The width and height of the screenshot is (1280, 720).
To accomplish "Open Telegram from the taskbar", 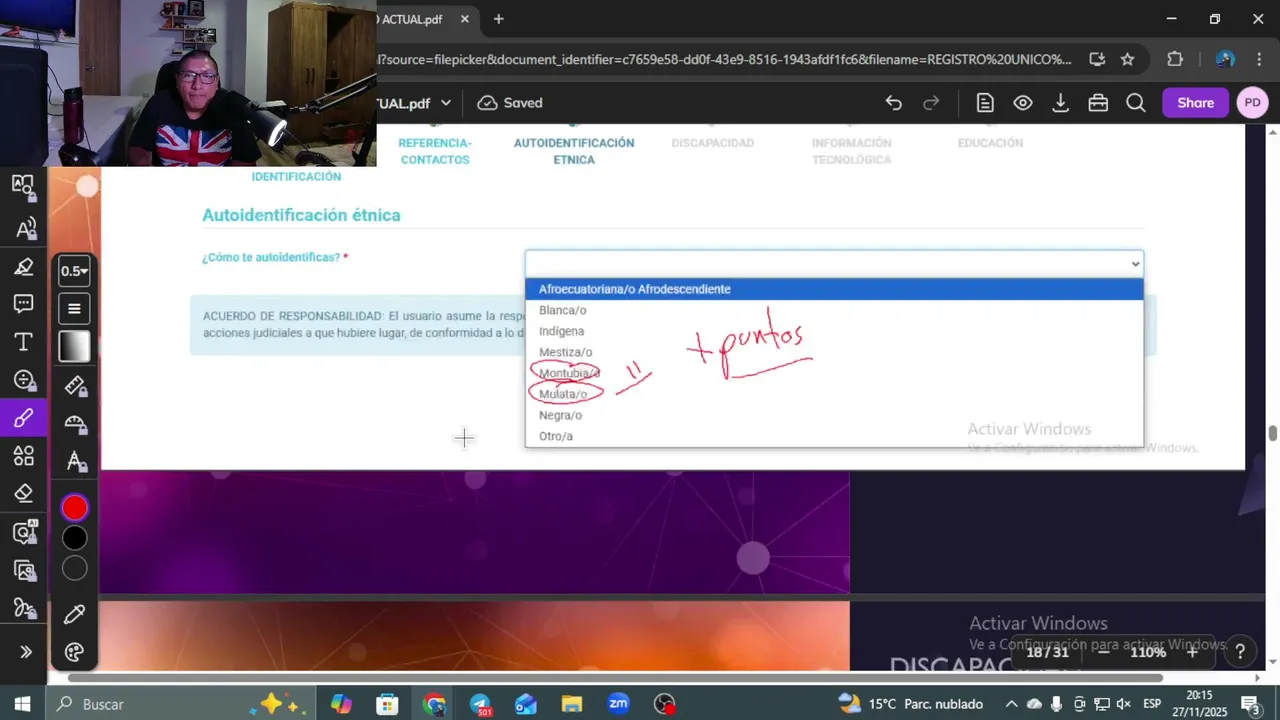I will point(480,704).
